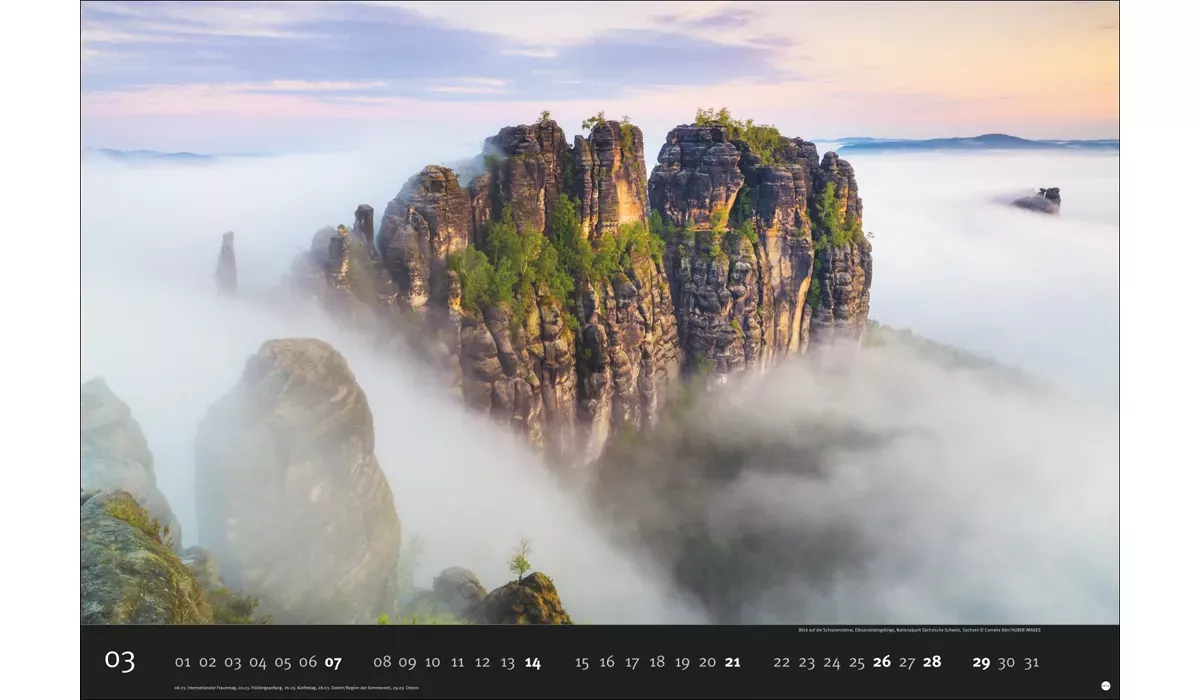Select date 04 in the calendar strip
Screen dimensions: 1200x700
point(257,662)
